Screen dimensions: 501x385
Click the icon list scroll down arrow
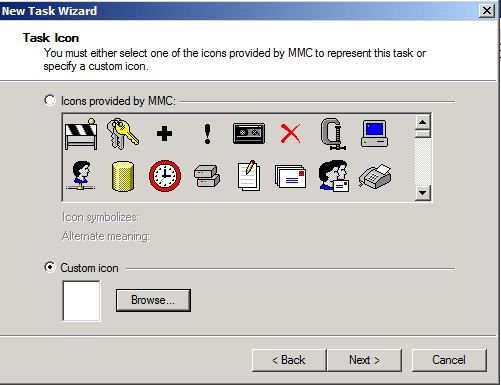click(x=423, y=193)
